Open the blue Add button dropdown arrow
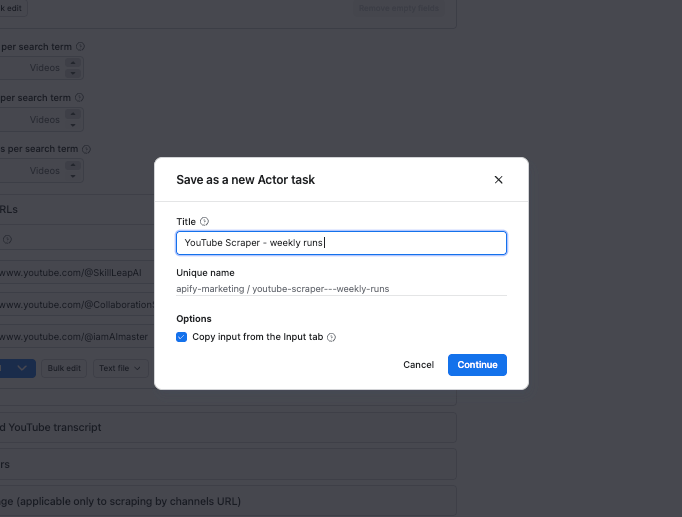Screen dimensions: 682x517 coord(22,368)
